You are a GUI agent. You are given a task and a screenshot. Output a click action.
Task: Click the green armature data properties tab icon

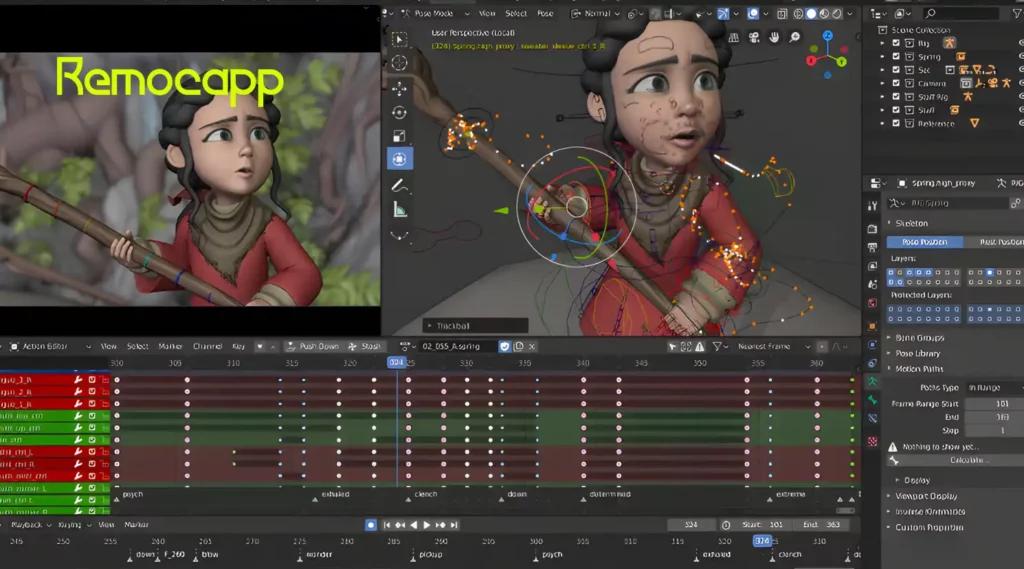pyautogui.click(x=872, y=381)
